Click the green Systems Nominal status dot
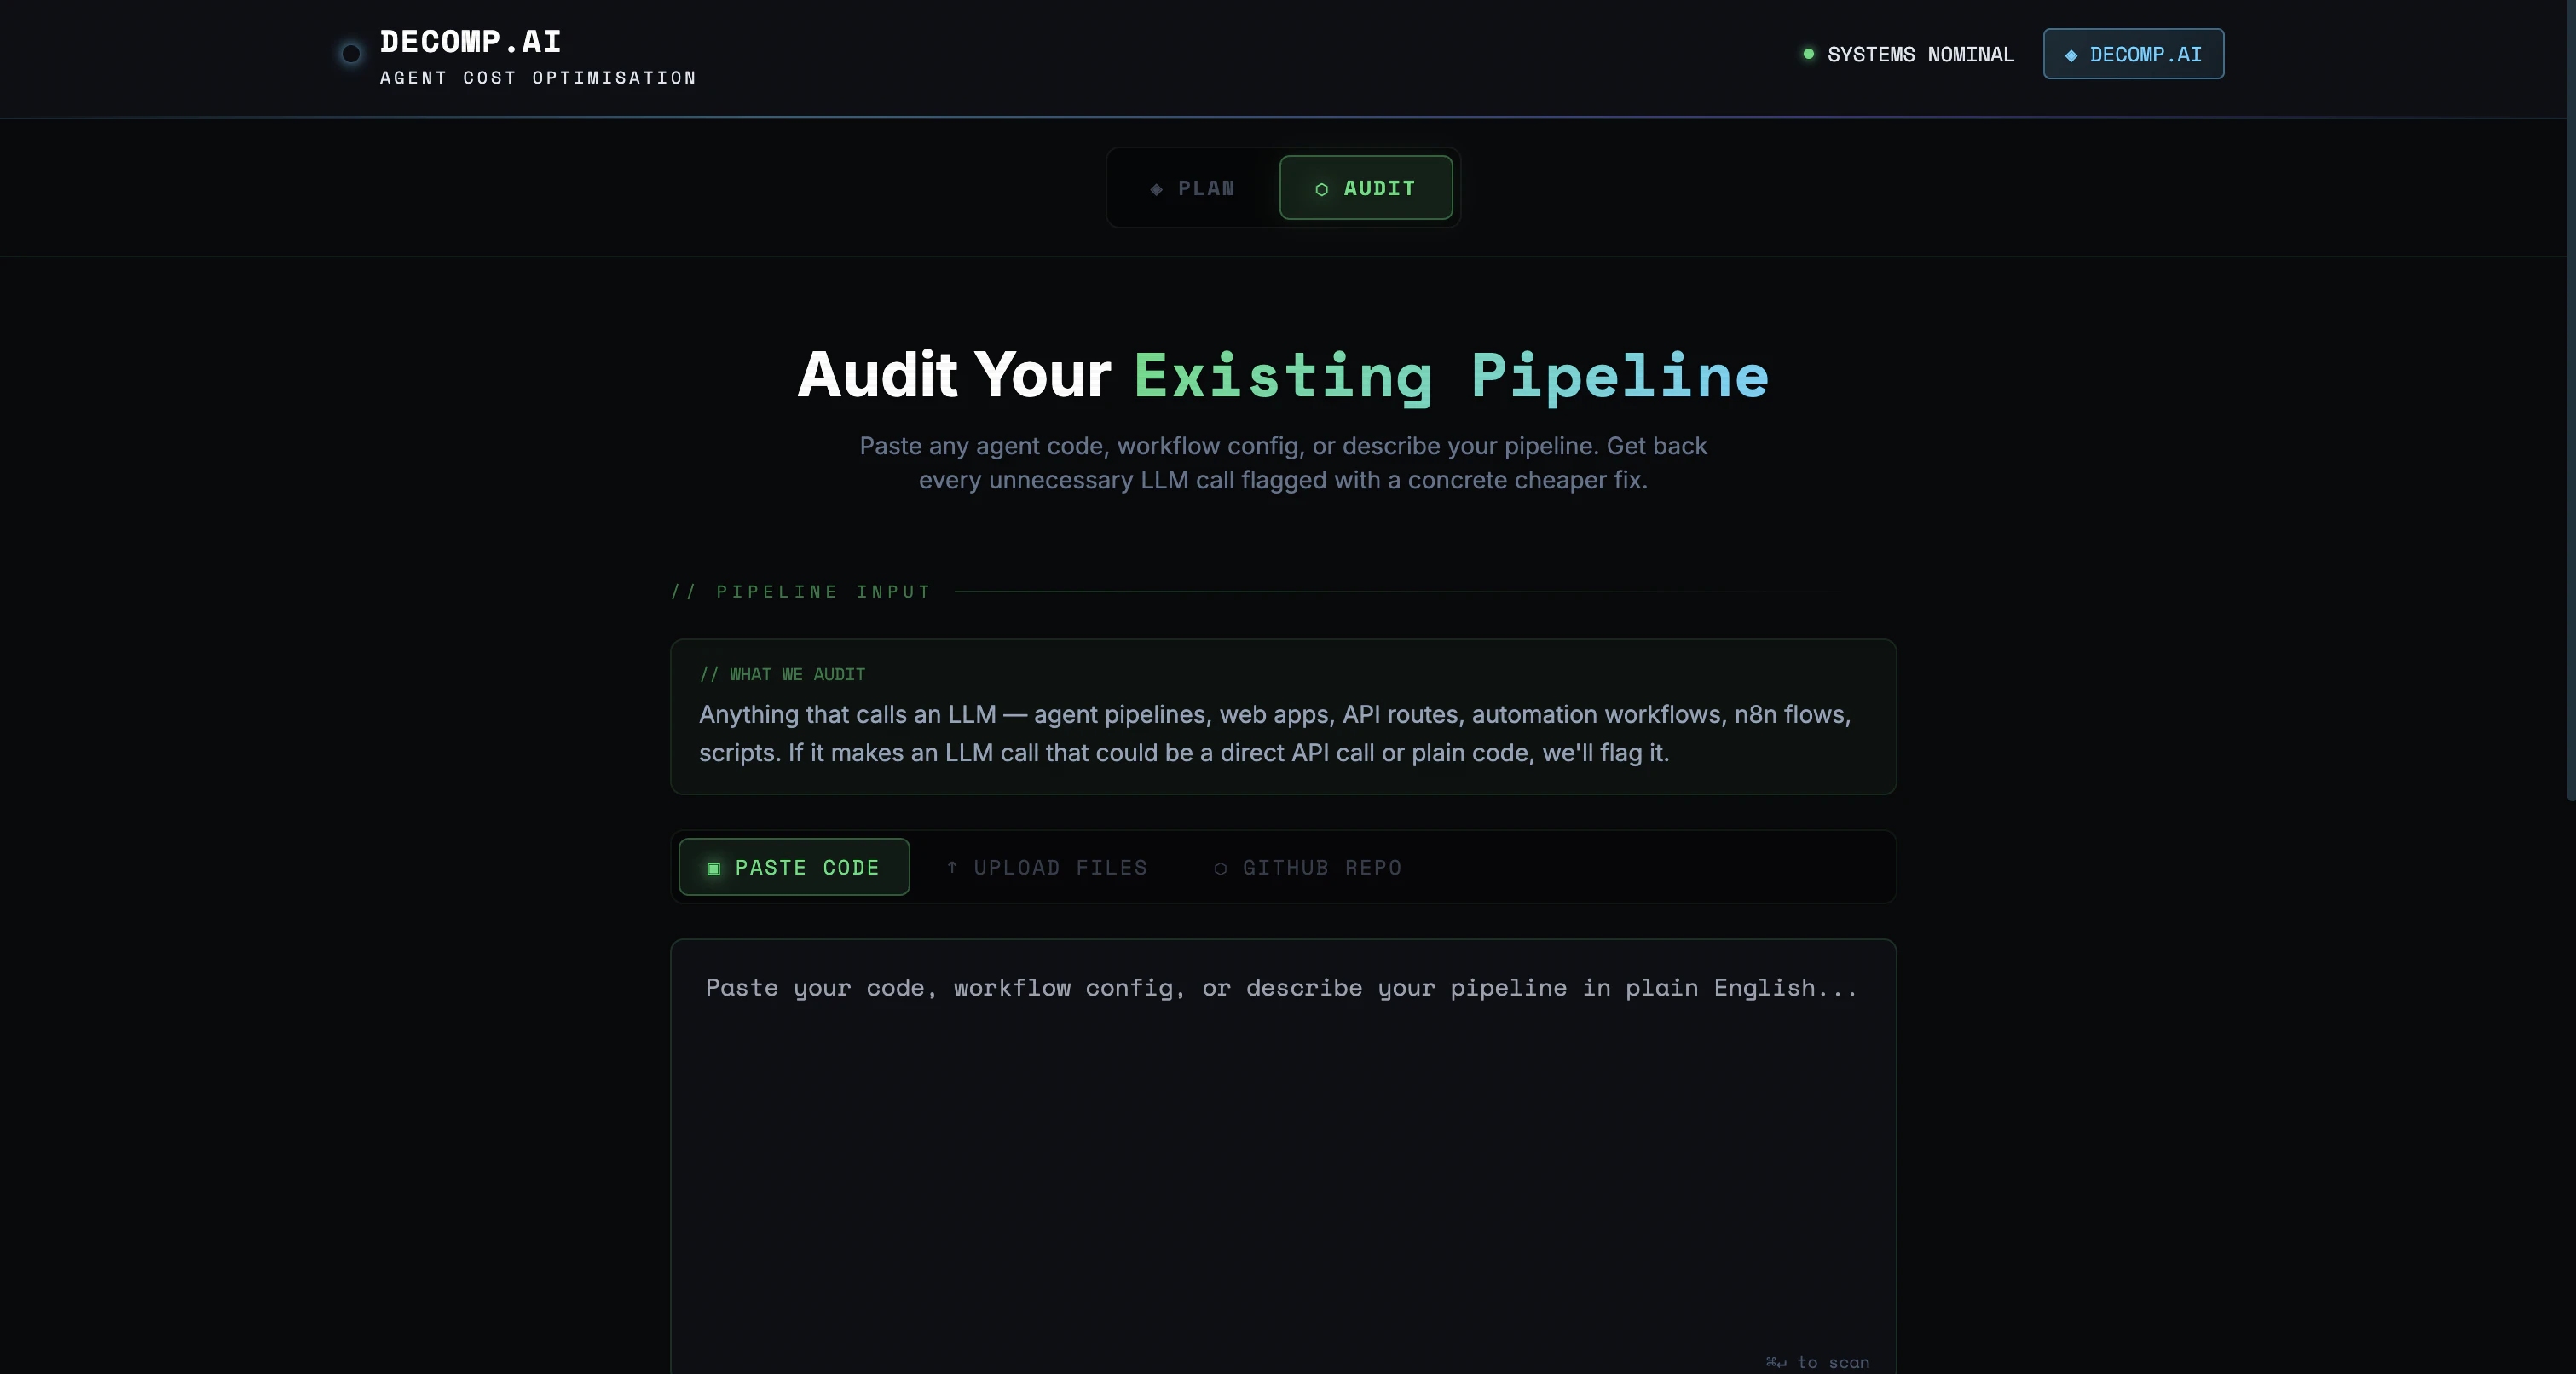The width and height of the screenshot is (2576, 1374). (1808, 54)
